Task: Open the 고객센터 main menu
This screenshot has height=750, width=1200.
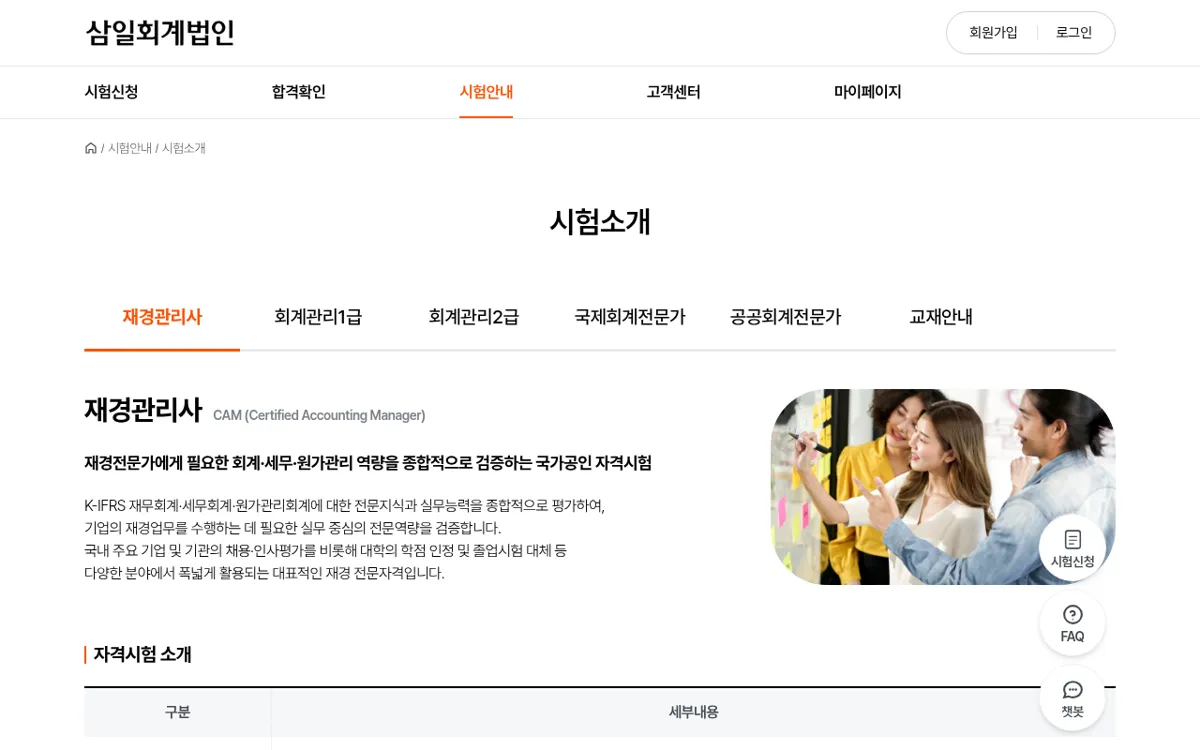Action: pyautogui.click(x=673, y=92)
